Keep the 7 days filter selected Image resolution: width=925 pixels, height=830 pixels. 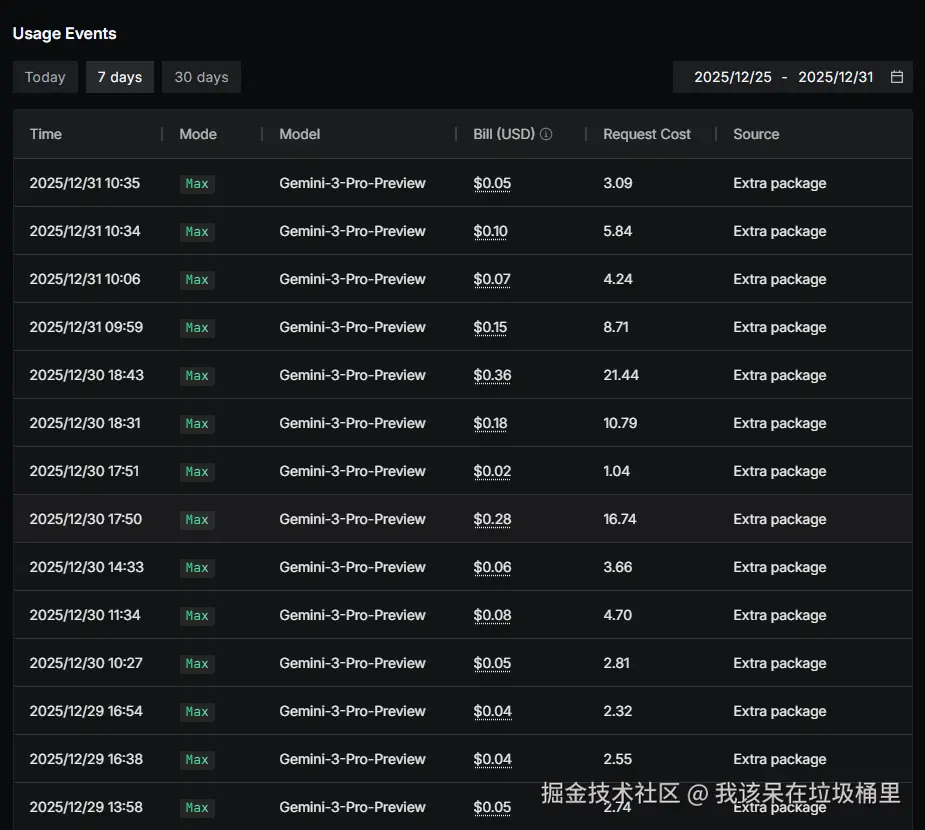click(x=119, y=76)
